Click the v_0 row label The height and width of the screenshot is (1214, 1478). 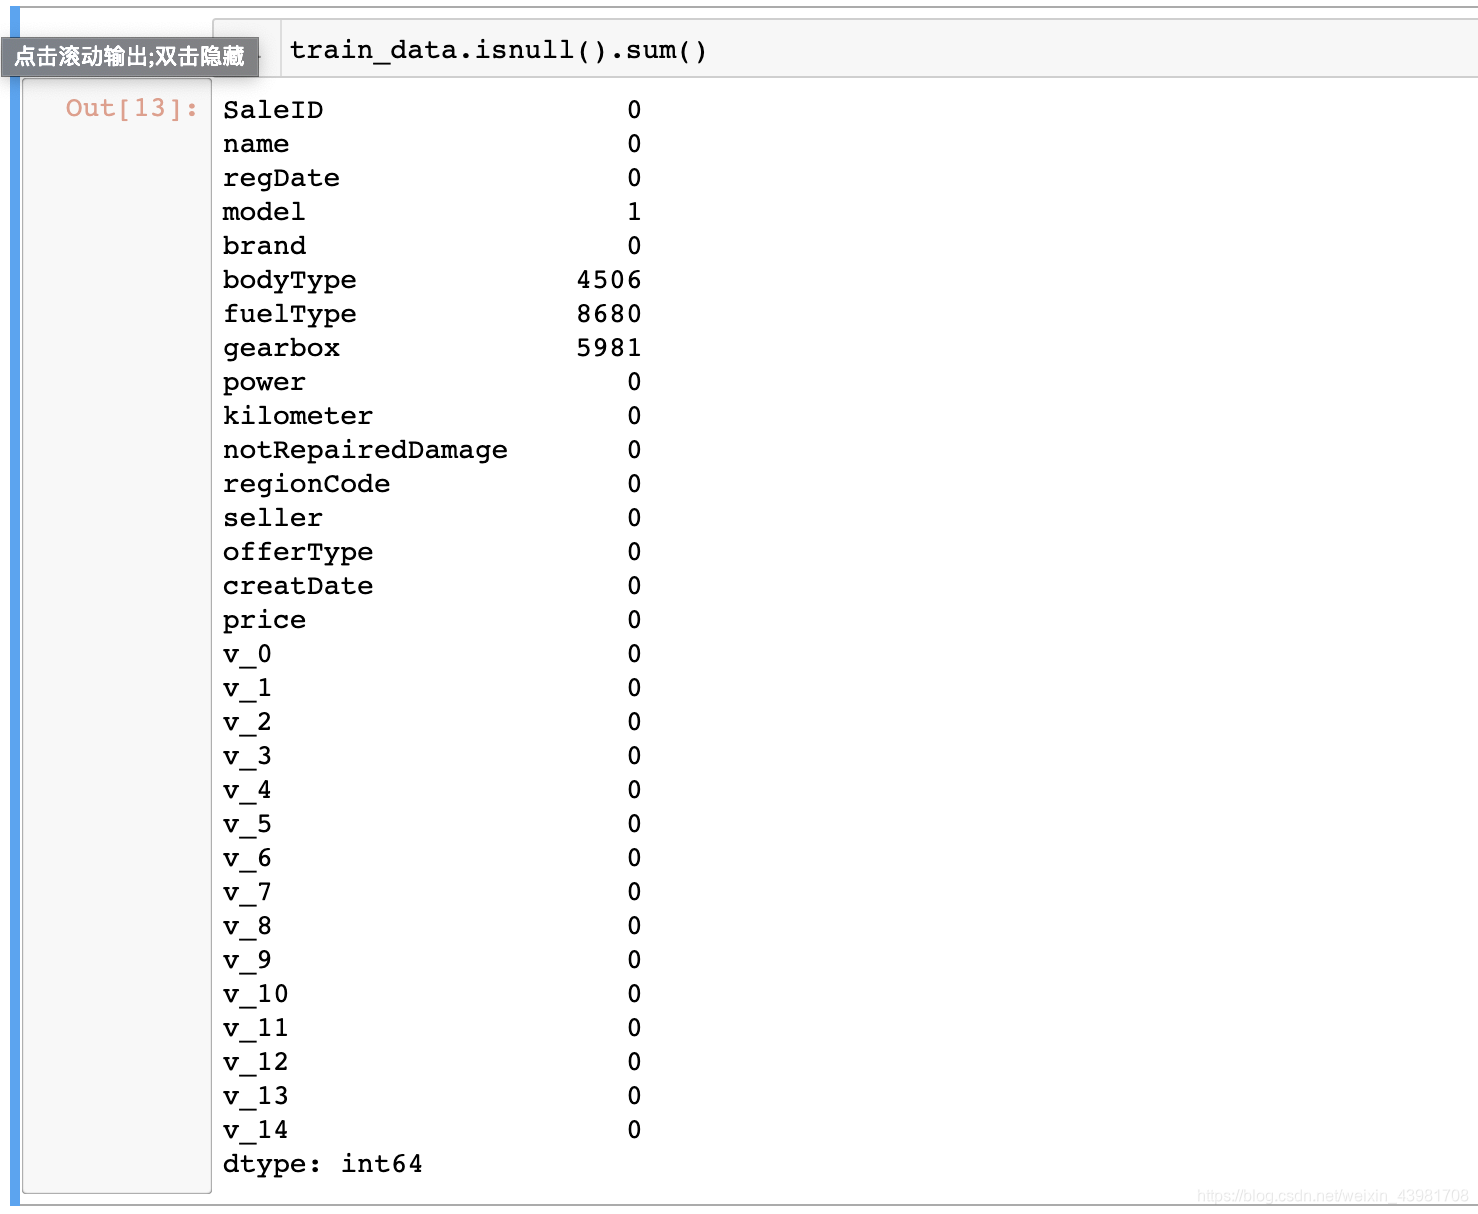coord(247,654)
